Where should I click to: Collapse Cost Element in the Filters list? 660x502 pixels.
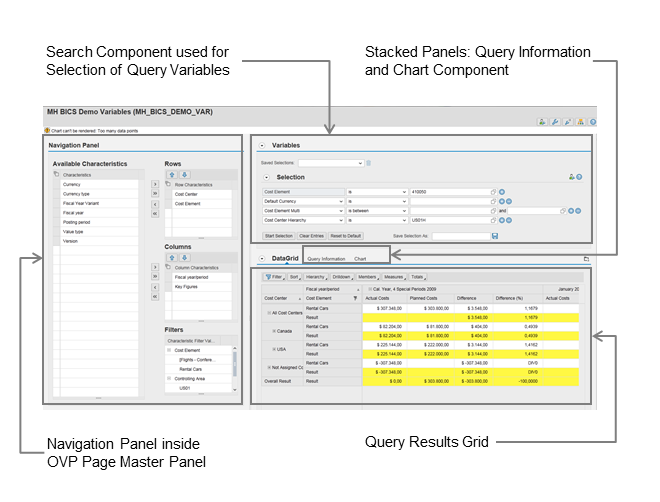(x=169, y=350)
